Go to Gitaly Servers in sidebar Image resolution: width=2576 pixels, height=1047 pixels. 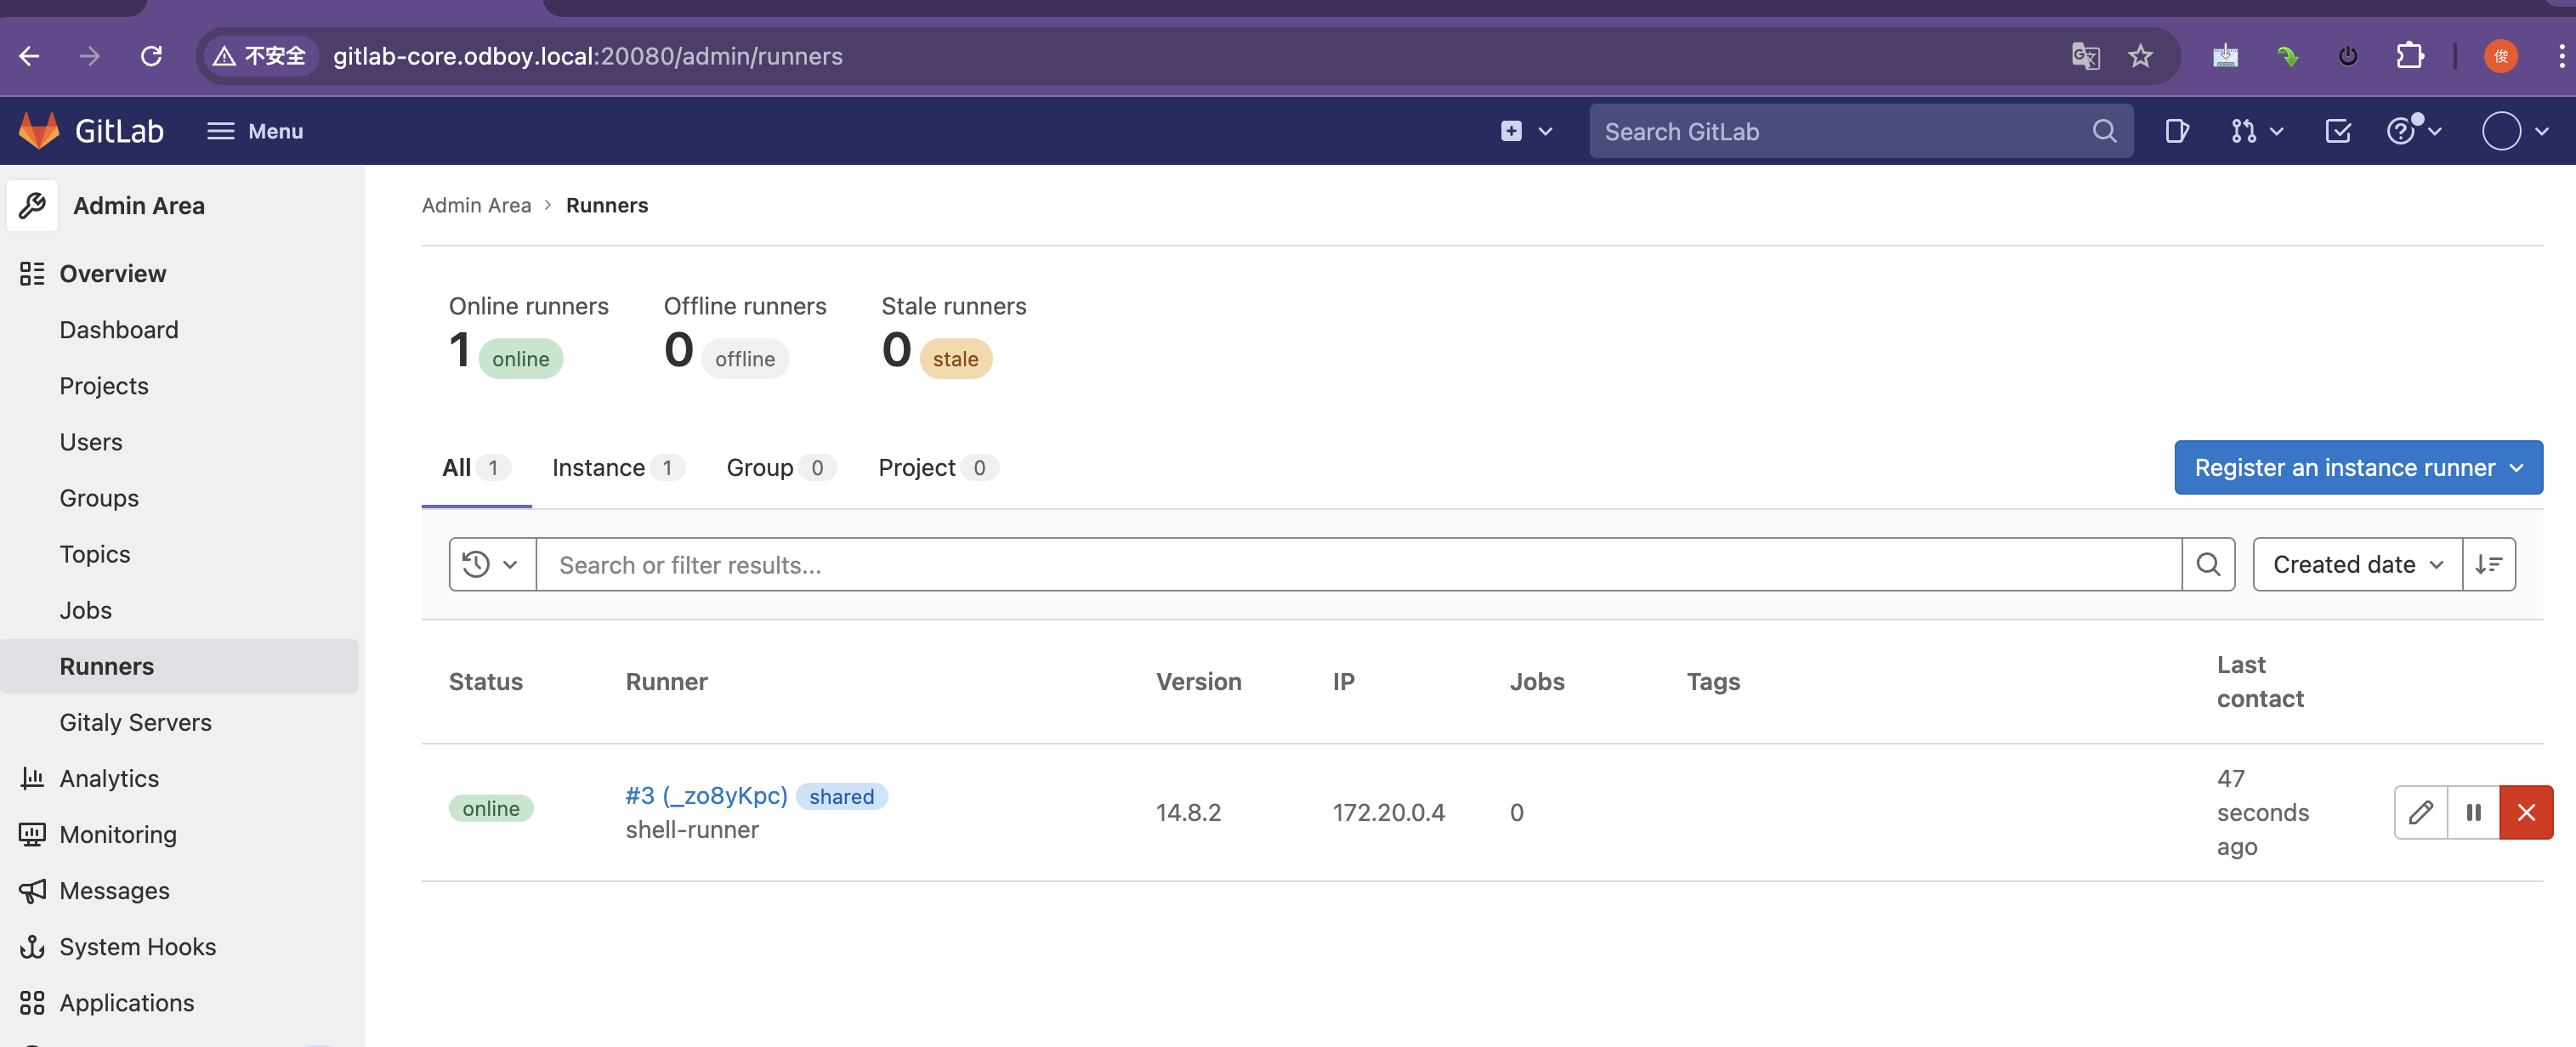coord(135,722)
